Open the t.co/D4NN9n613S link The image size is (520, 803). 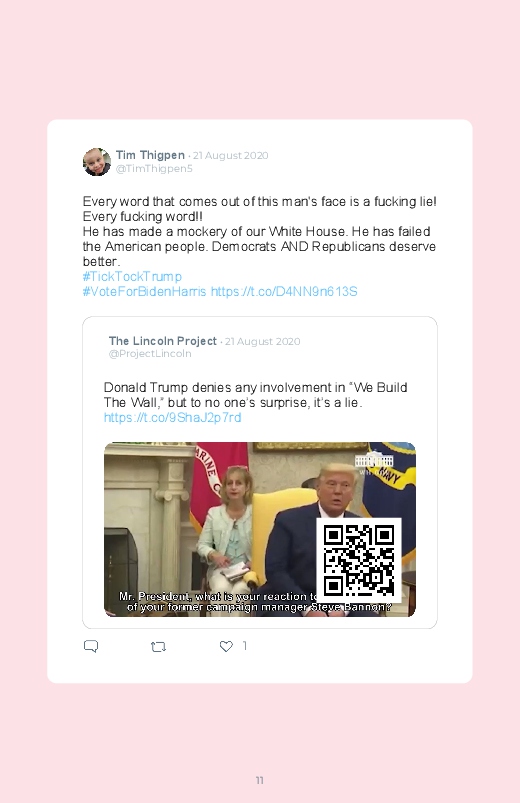point(284,291)
